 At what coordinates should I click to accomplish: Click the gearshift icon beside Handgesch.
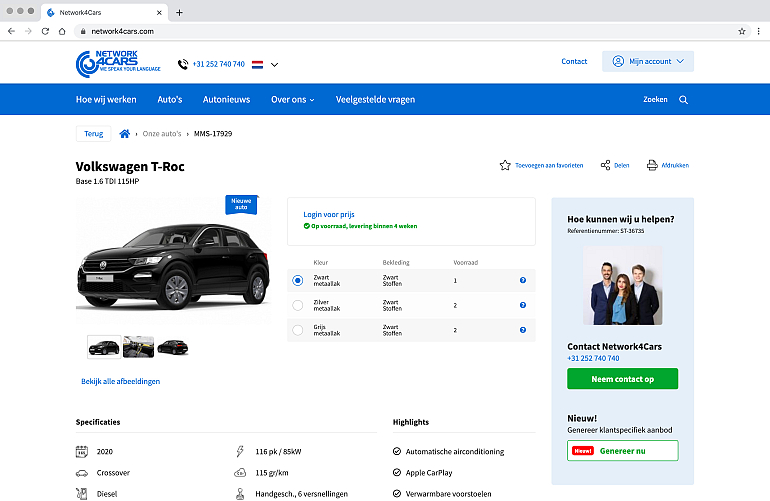[x=240, y=494]
